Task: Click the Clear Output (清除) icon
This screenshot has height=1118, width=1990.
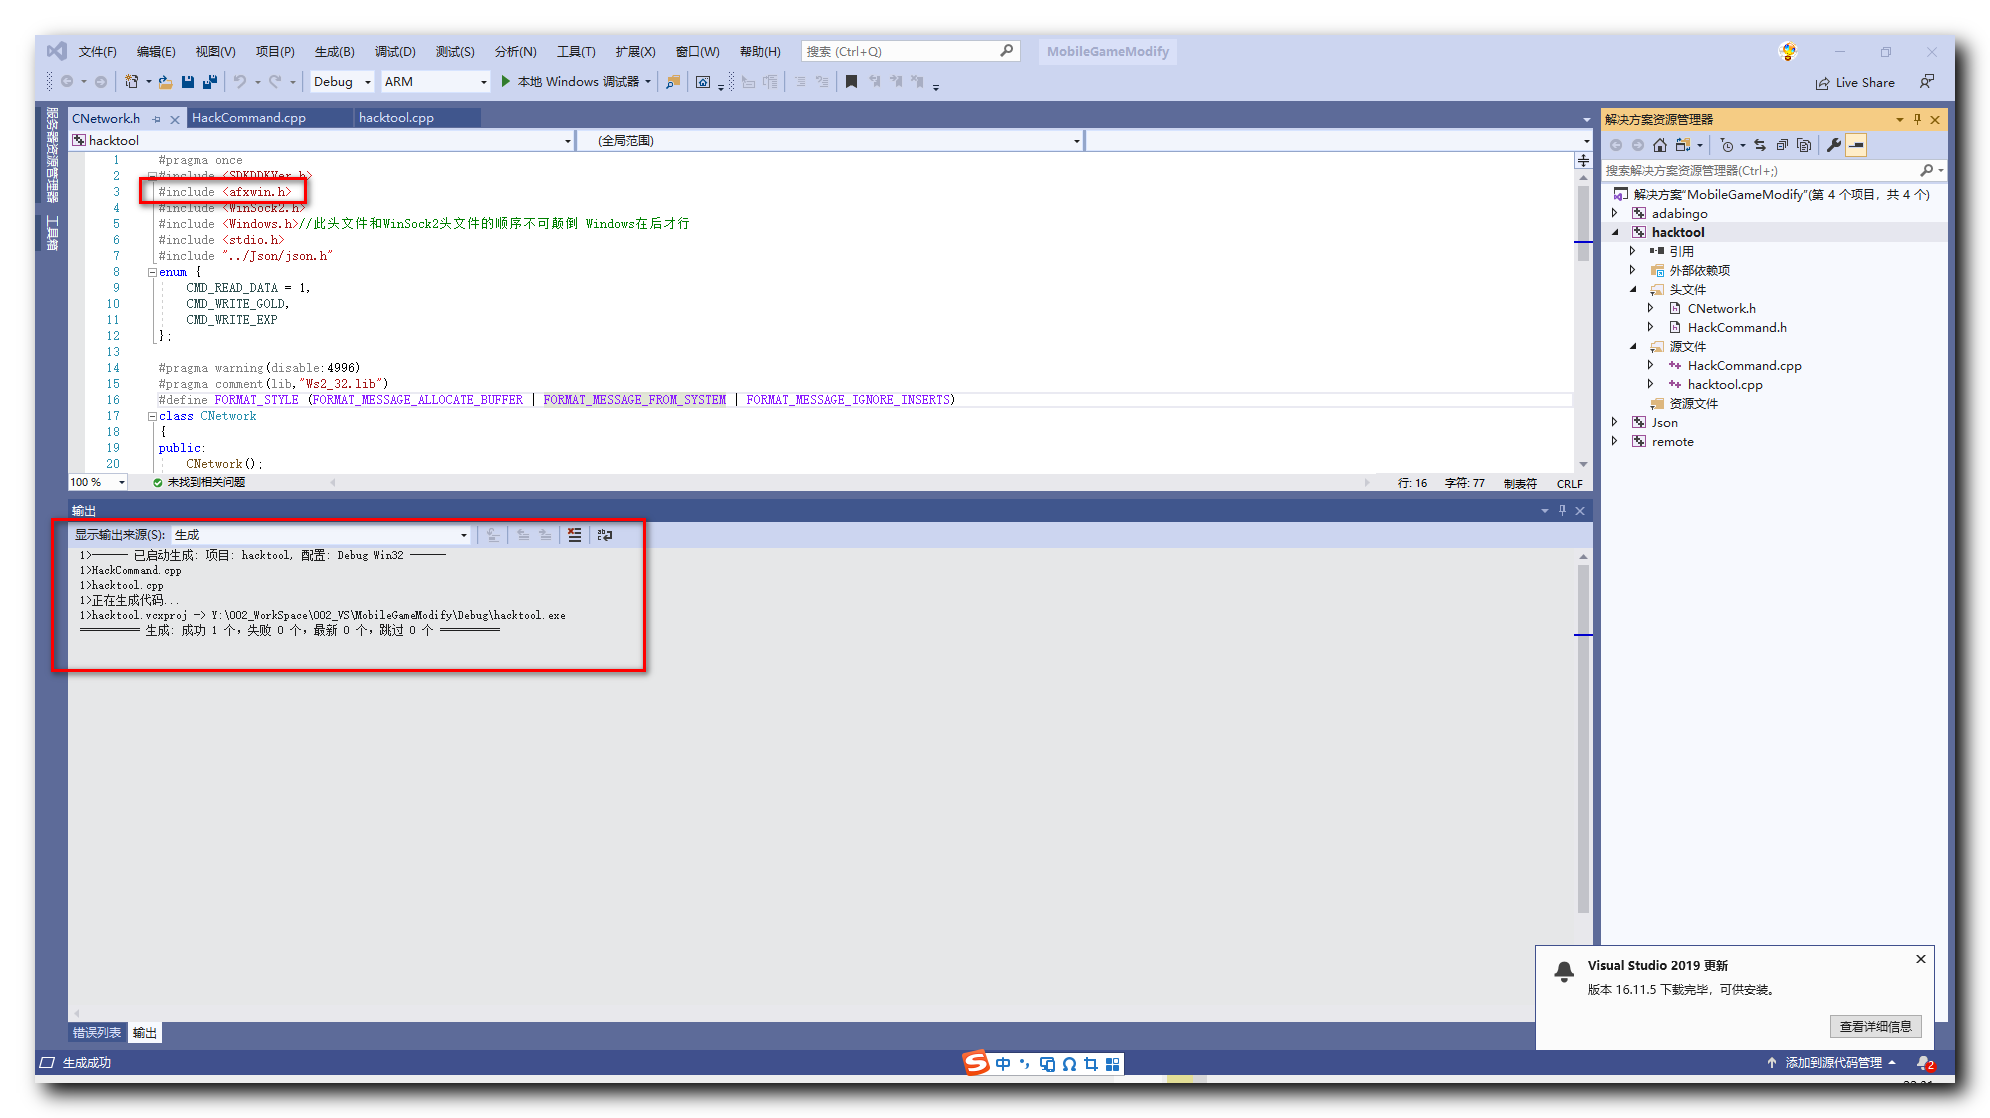Action: click(577, 534)
